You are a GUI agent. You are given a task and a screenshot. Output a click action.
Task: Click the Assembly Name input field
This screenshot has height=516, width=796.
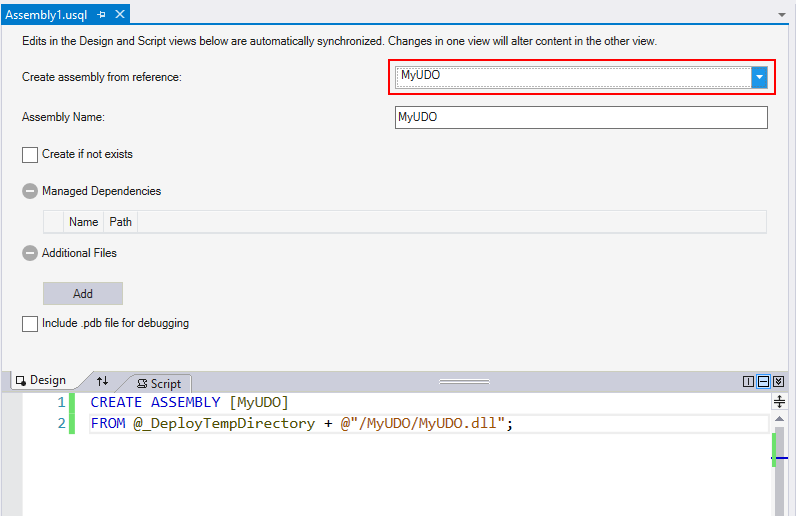(581, 117)
